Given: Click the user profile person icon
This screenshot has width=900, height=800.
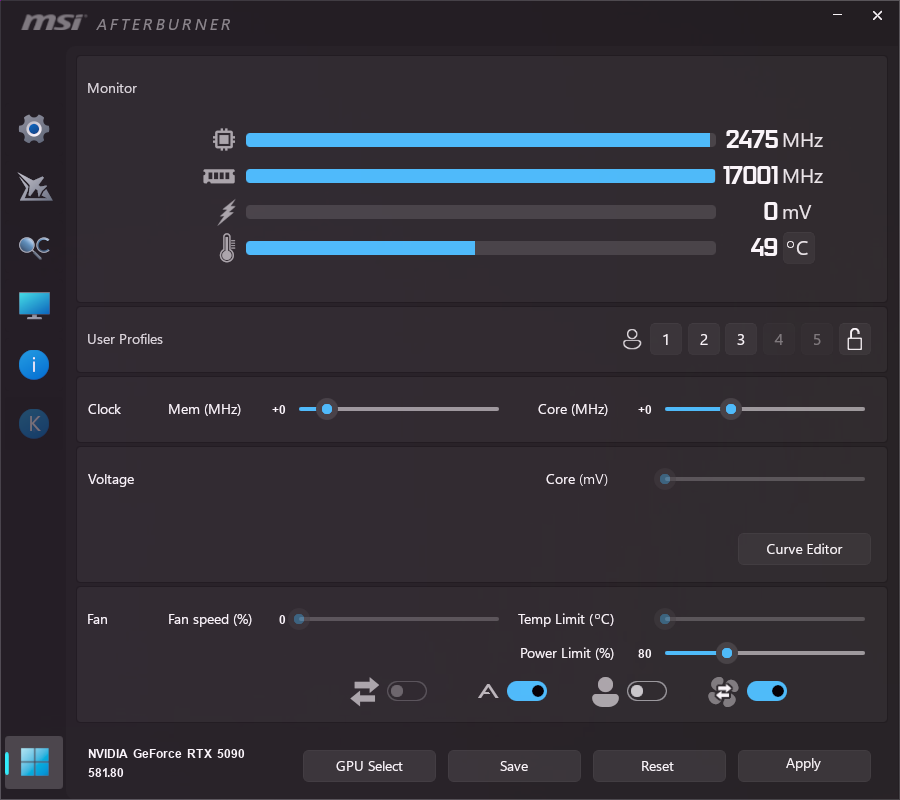Looking at the screenshot, I should [x=631, y=340].
